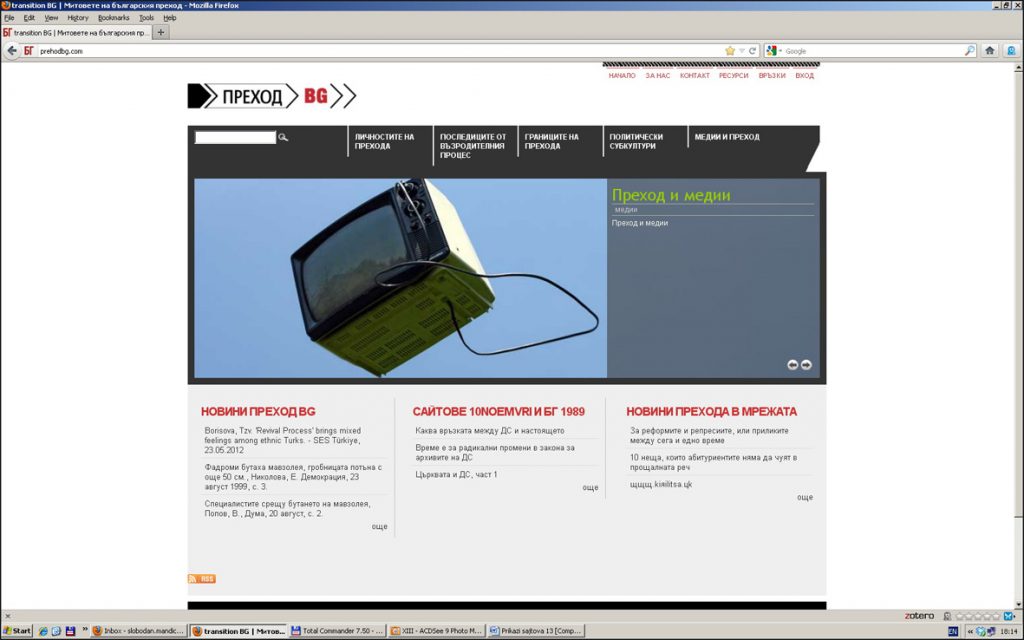Screen dimensions: 1024x640
Task: Click the browser Back arrow button
Action: click(12, 51)
